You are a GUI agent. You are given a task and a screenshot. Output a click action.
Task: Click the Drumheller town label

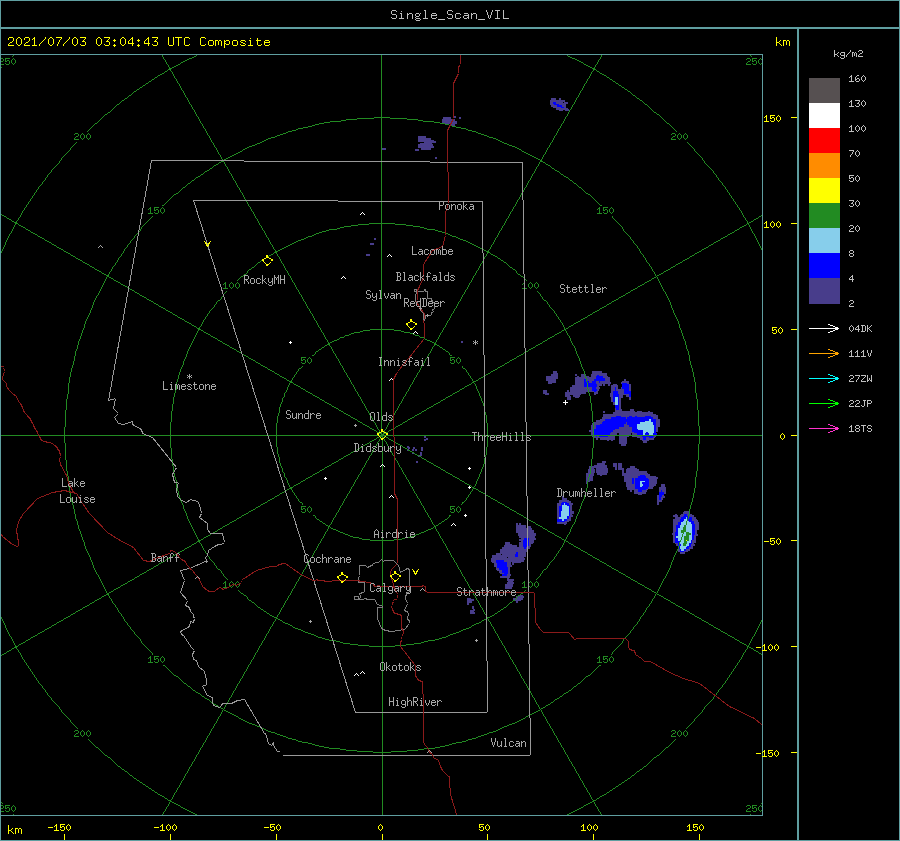point(586,493)
